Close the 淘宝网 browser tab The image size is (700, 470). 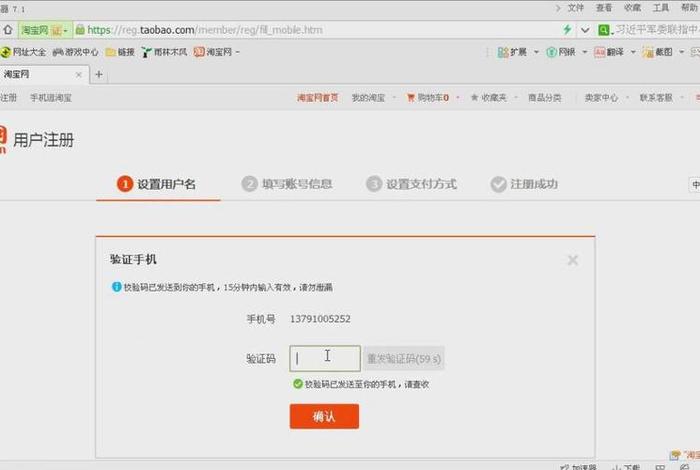click(x=79, y=75)
